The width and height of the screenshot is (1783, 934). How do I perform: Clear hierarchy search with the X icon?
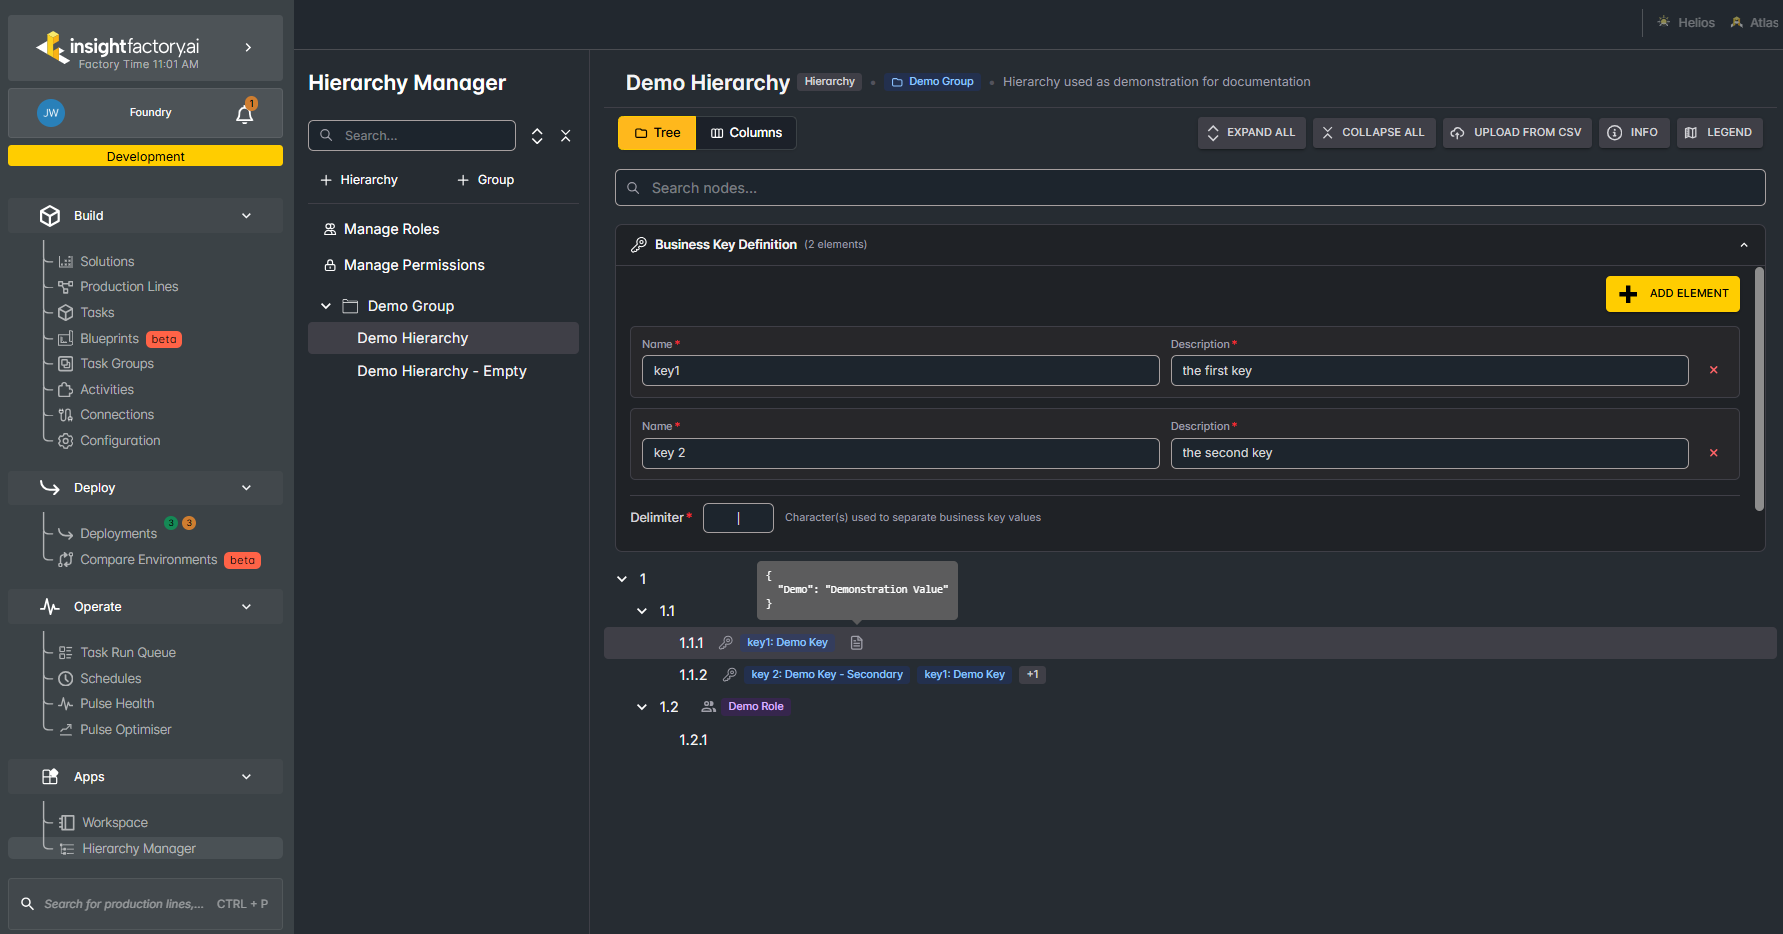pos(566,136)
